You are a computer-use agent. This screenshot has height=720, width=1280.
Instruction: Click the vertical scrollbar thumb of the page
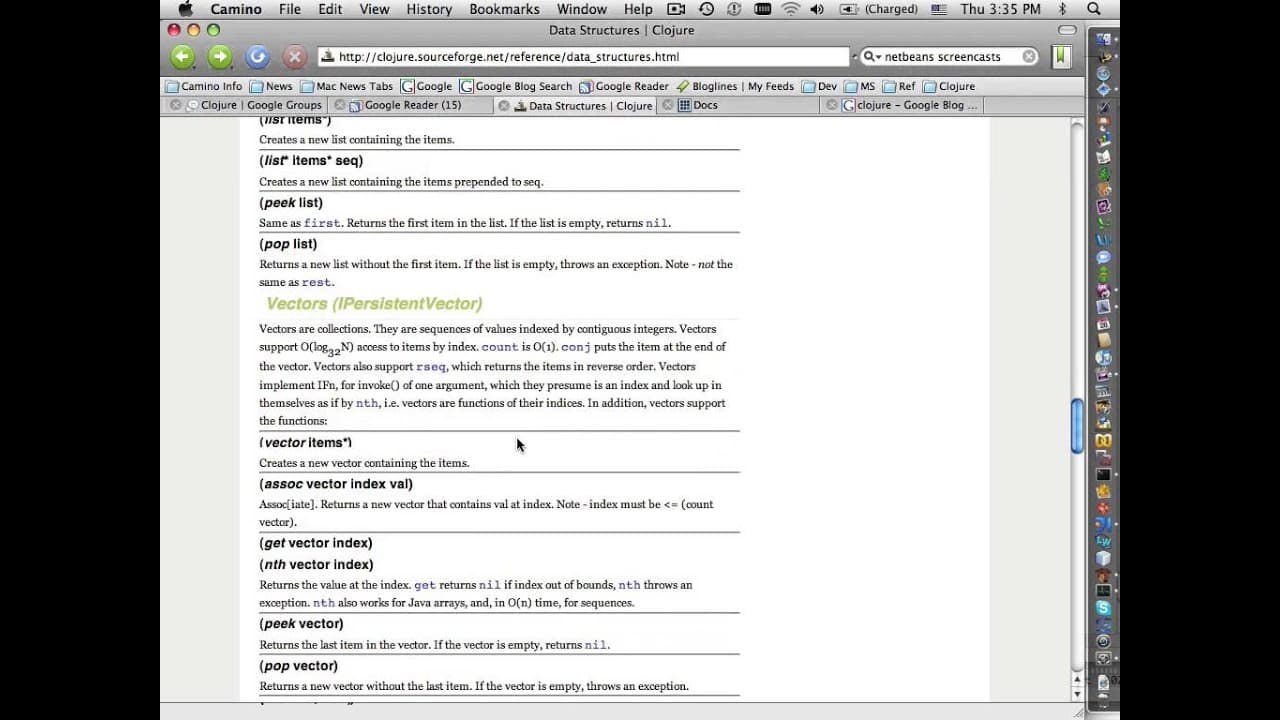(x=1077, y=425)
